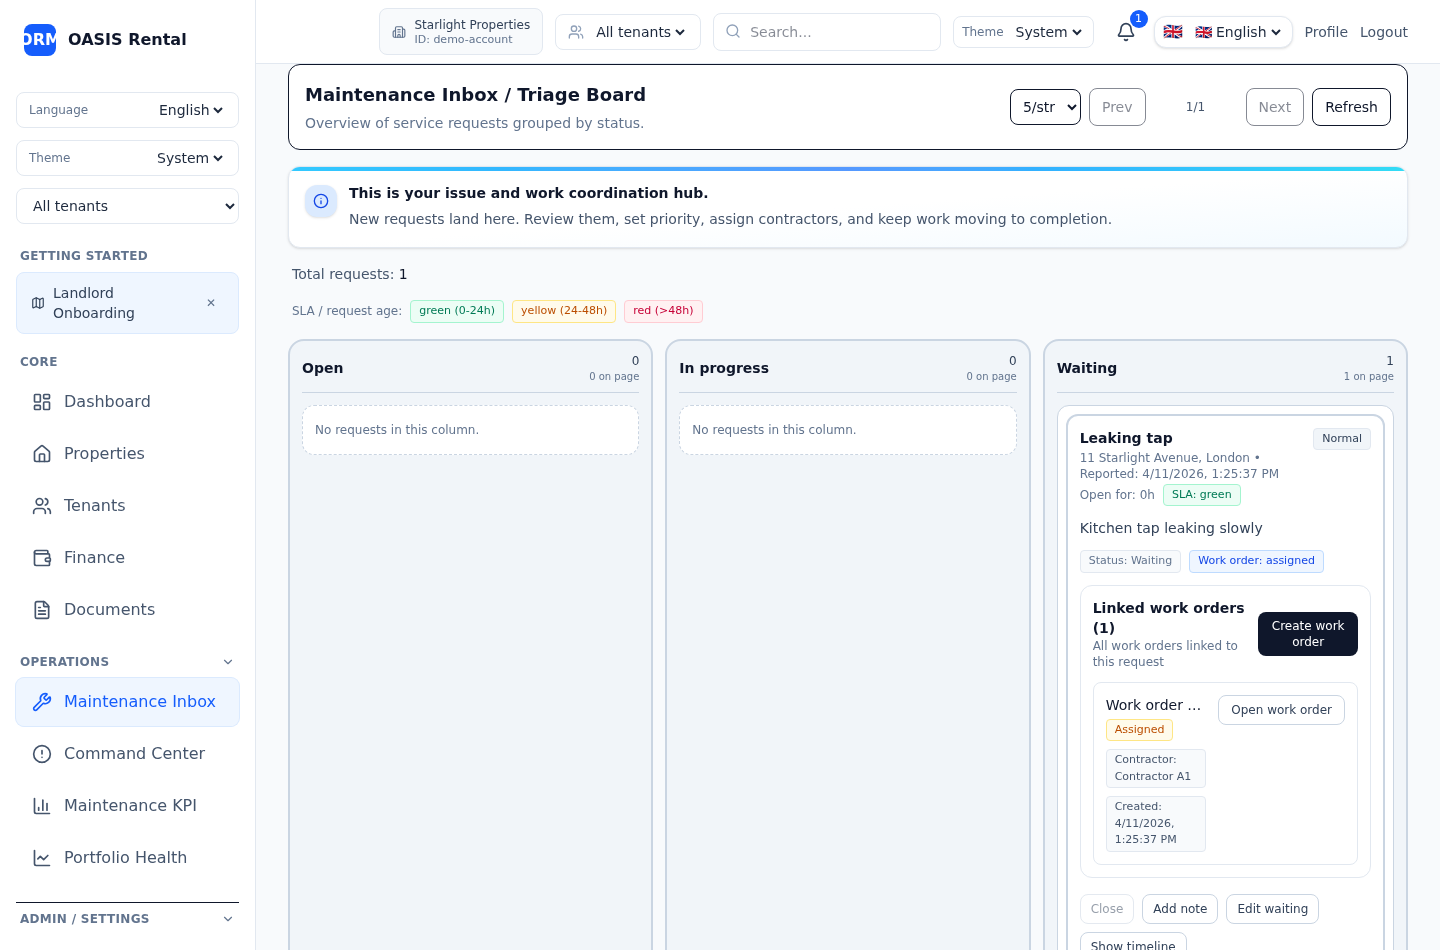1440x950 pixels.
Task: Click the Command Center alert icon
Action: point(42,754)
